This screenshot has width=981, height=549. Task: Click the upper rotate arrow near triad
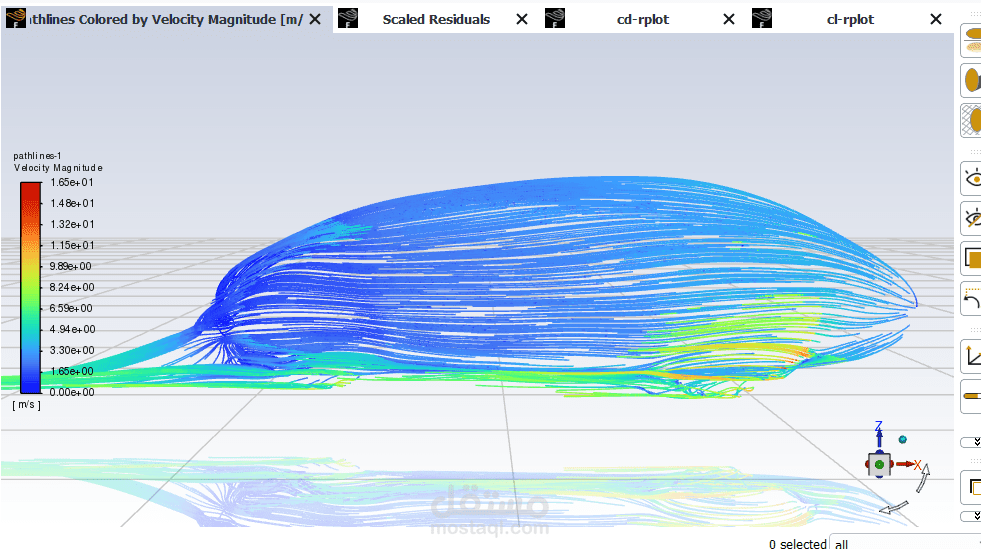tap(923, 478)
